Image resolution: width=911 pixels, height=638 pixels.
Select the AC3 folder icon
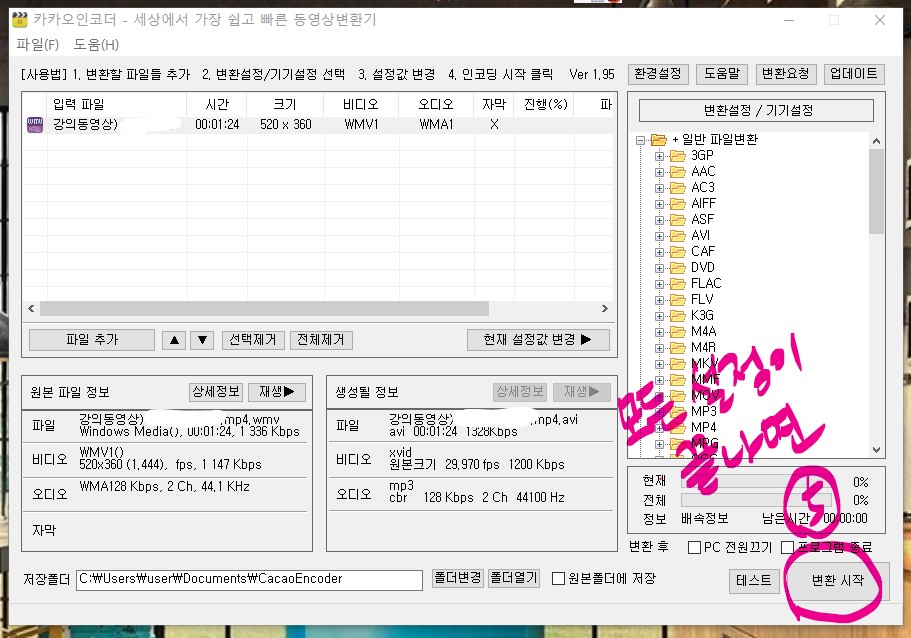coord(677,188)
